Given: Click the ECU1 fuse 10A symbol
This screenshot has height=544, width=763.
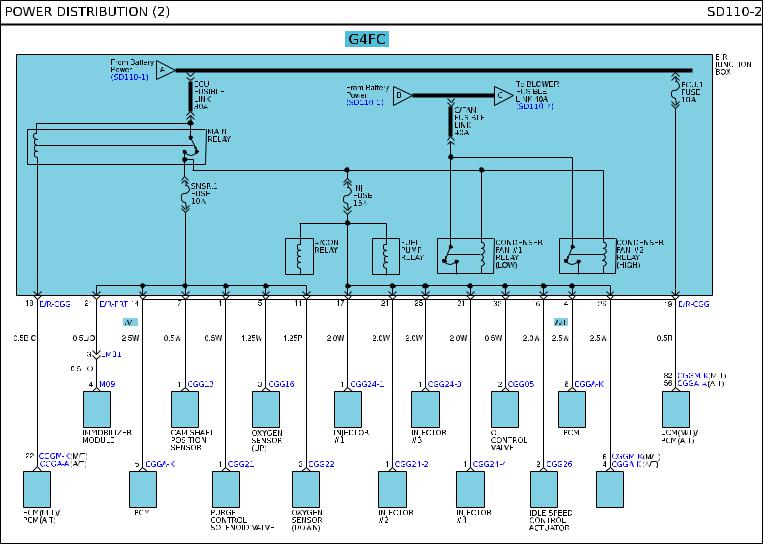Looking at the screenshot, I should [x=675, y=91].
